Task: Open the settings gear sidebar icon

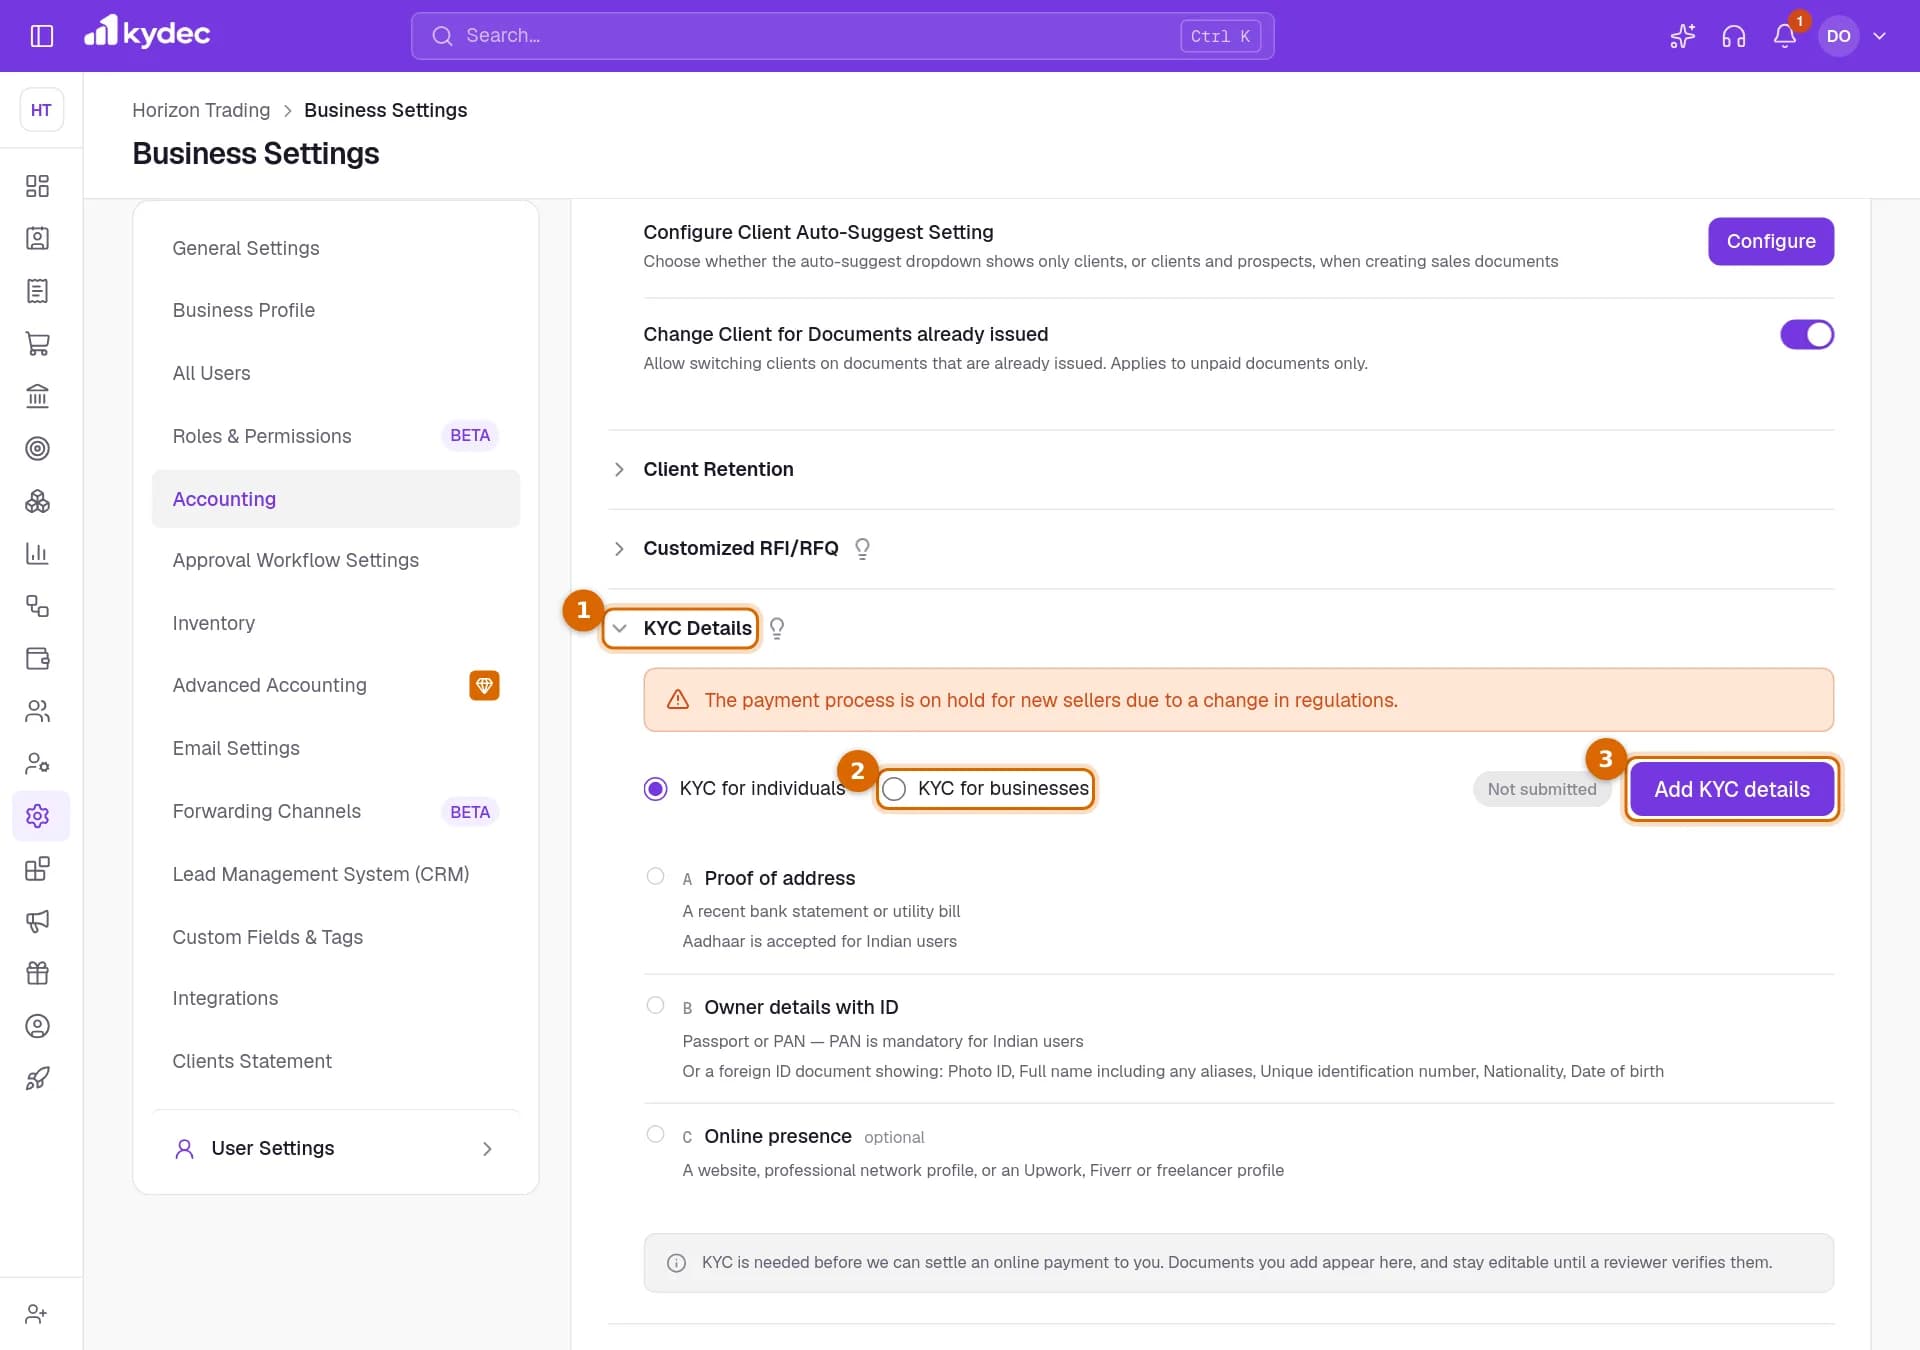Action: pos(37,816)
